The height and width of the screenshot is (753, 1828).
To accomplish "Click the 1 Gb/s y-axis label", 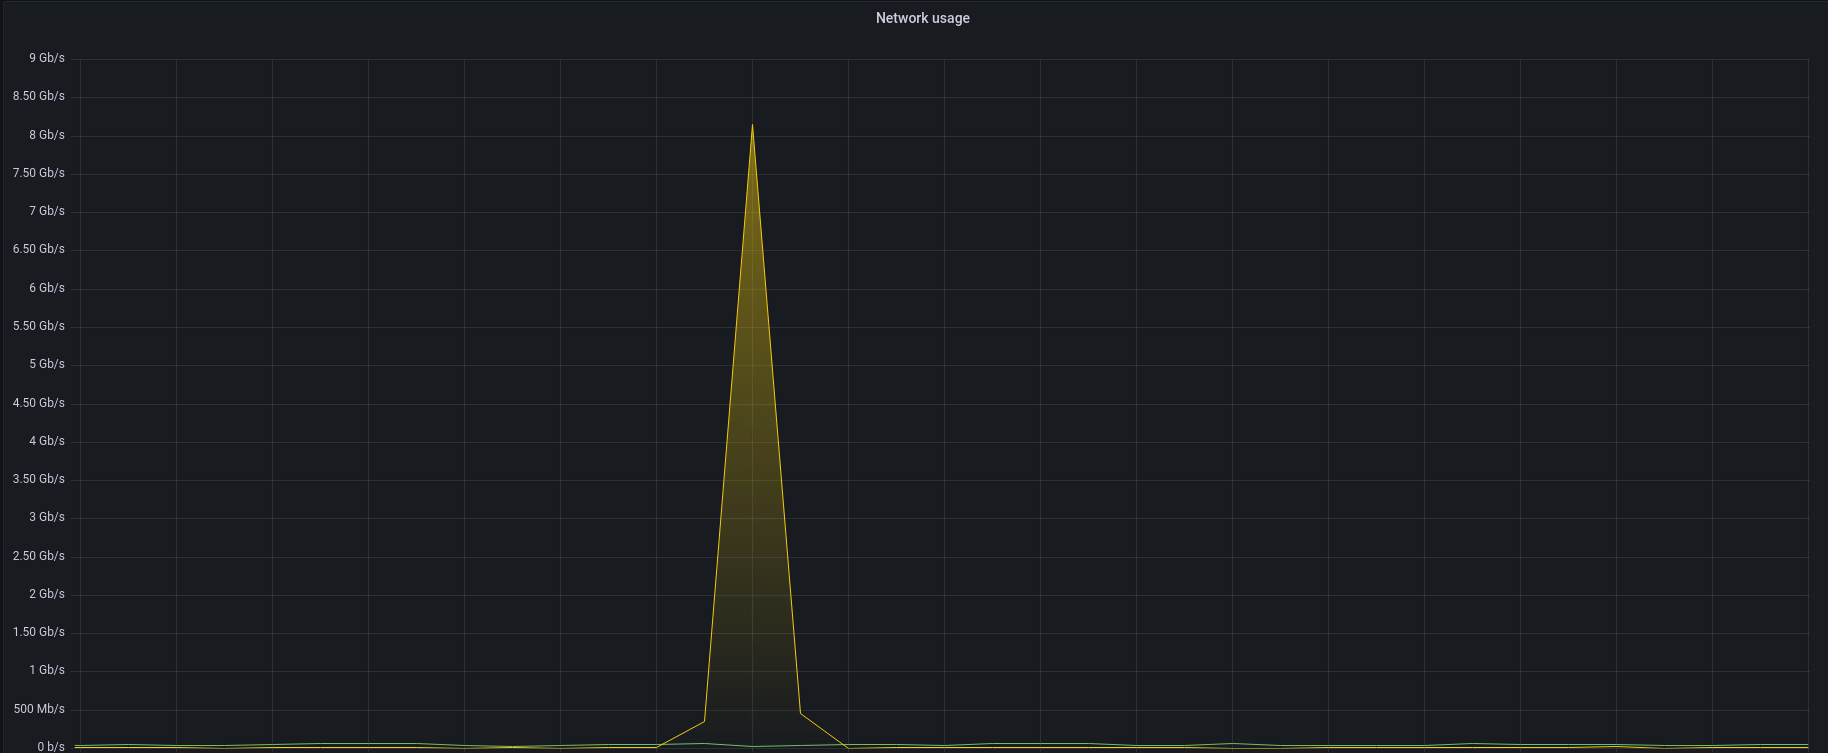I will [46, 670].
